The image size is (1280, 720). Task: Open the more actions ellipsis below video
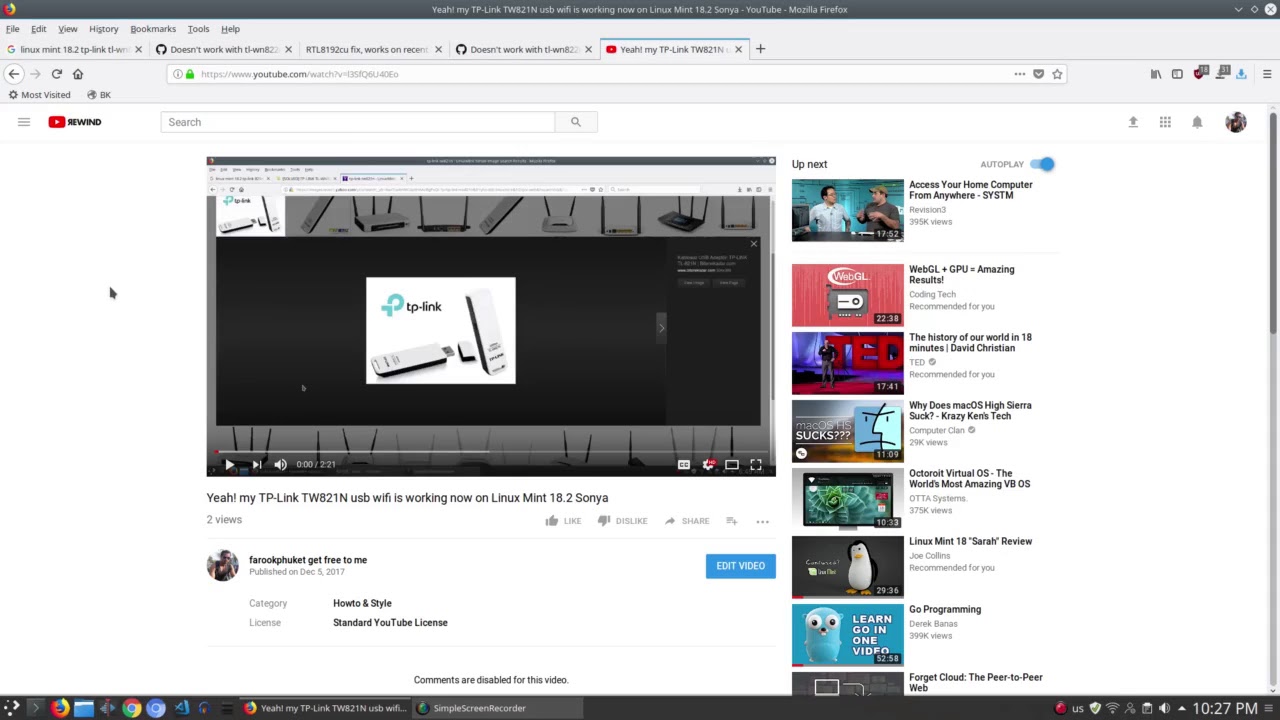[x=762, y=521]
